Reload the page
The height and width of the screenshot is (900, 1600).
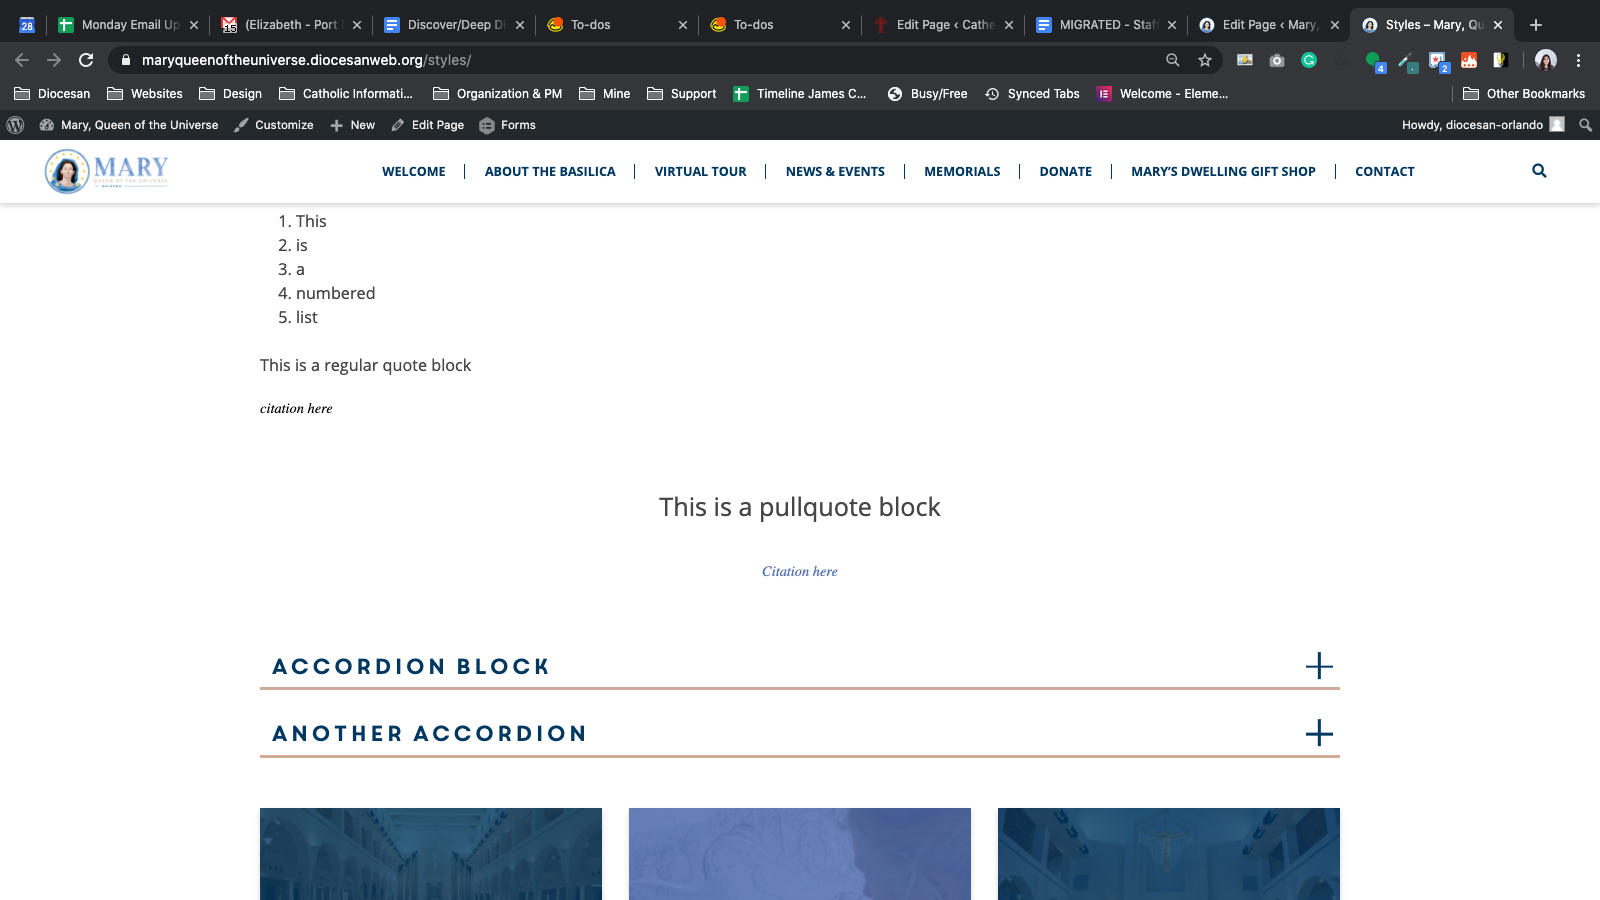click(86, 60)
